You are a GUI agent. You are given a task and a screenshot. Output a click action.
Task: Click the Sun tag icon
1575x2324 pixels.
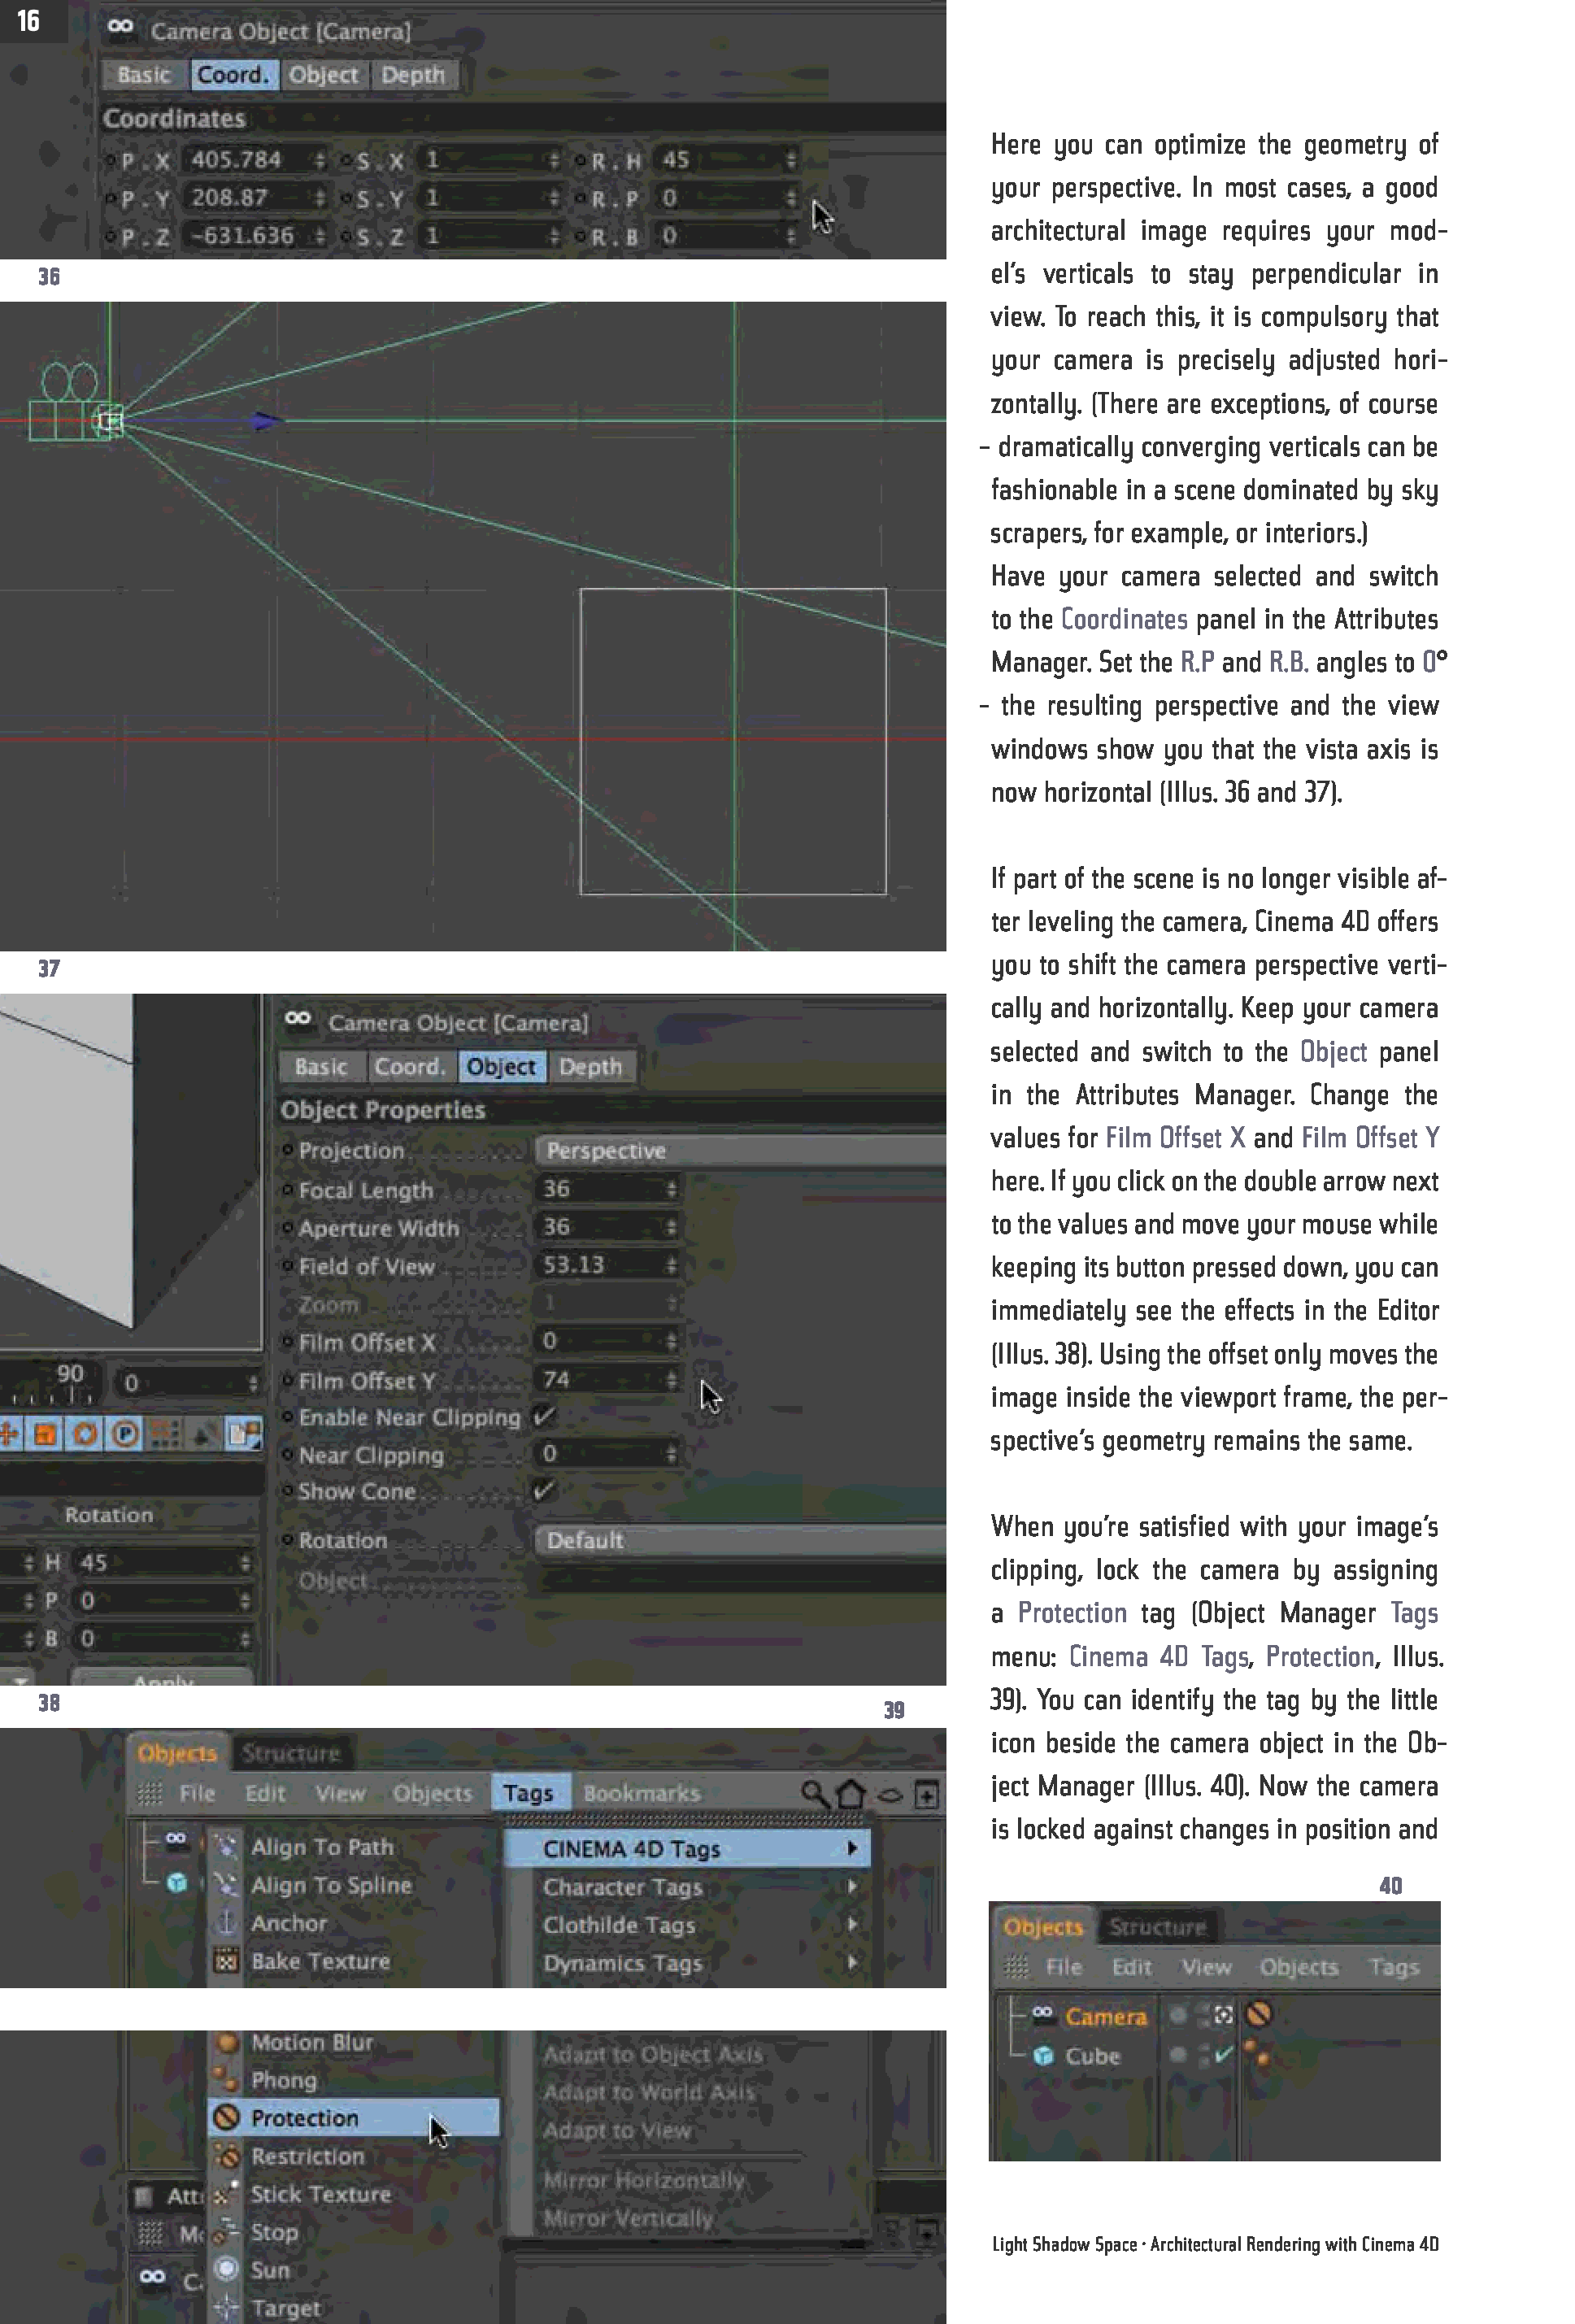(x=227, y=2269)
